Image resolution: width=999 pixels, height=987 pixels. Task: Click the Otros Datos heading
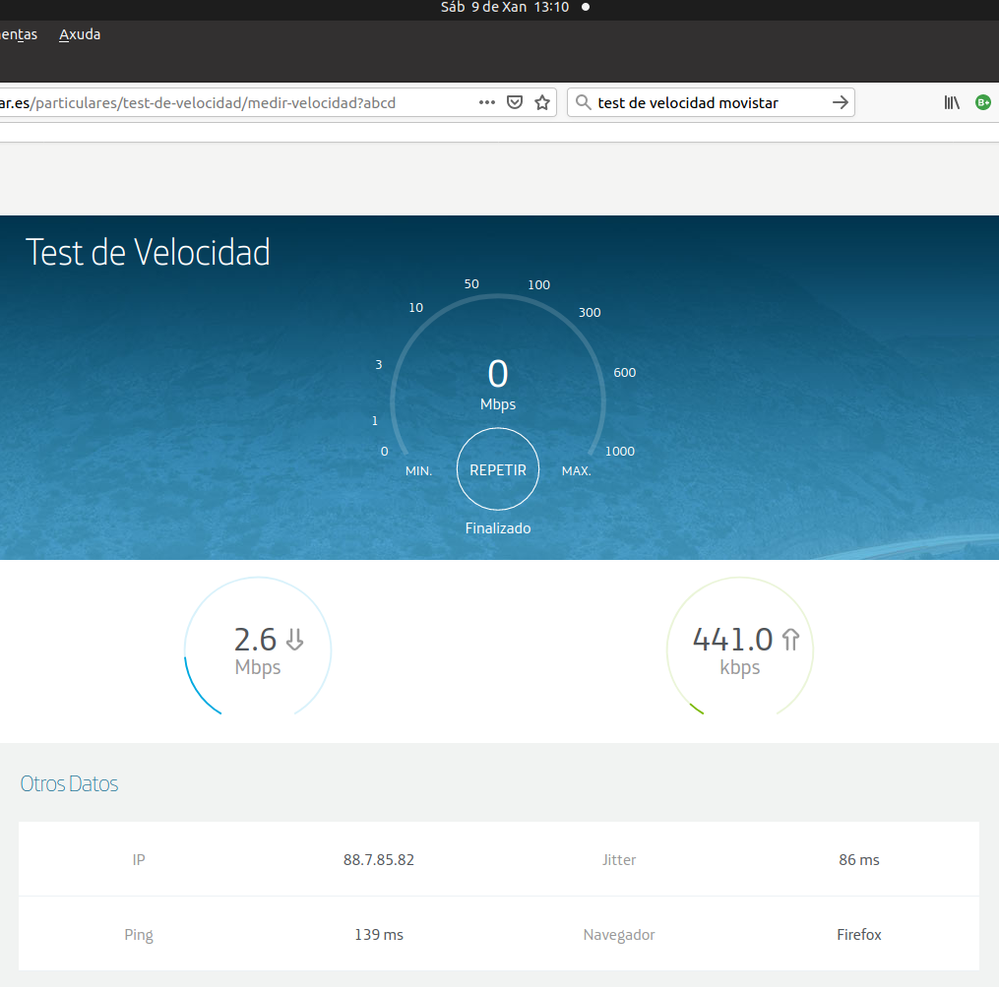tap(69, 784)
